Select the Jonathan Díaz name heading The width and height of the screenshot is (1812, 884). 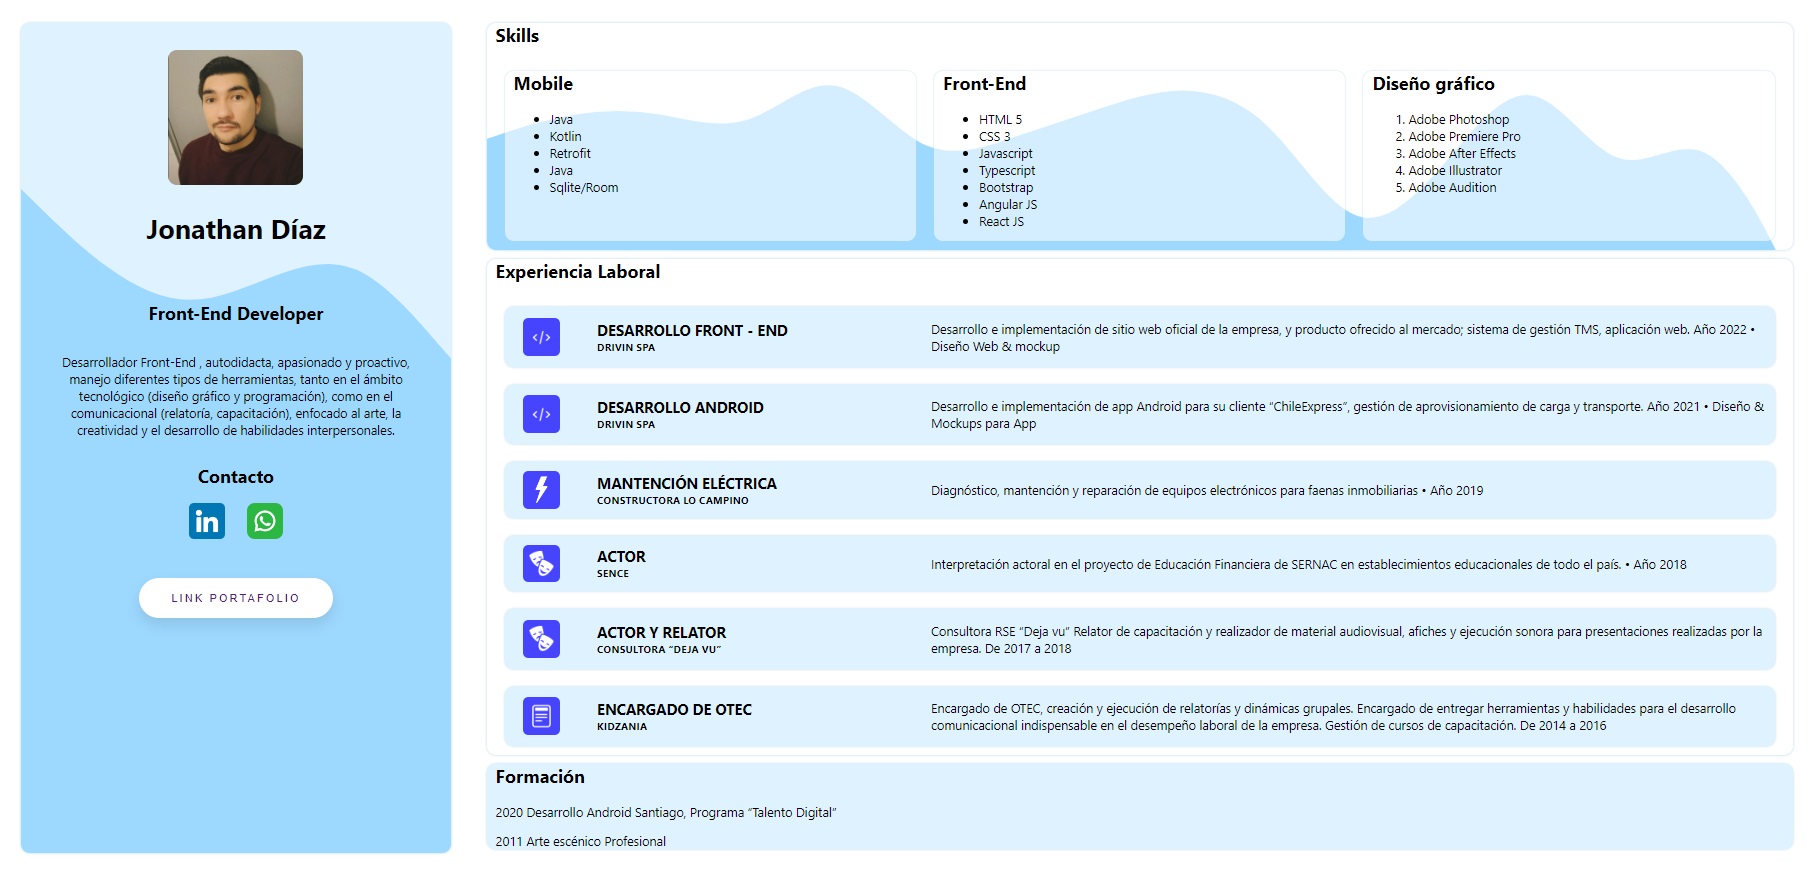pos(236,230)
